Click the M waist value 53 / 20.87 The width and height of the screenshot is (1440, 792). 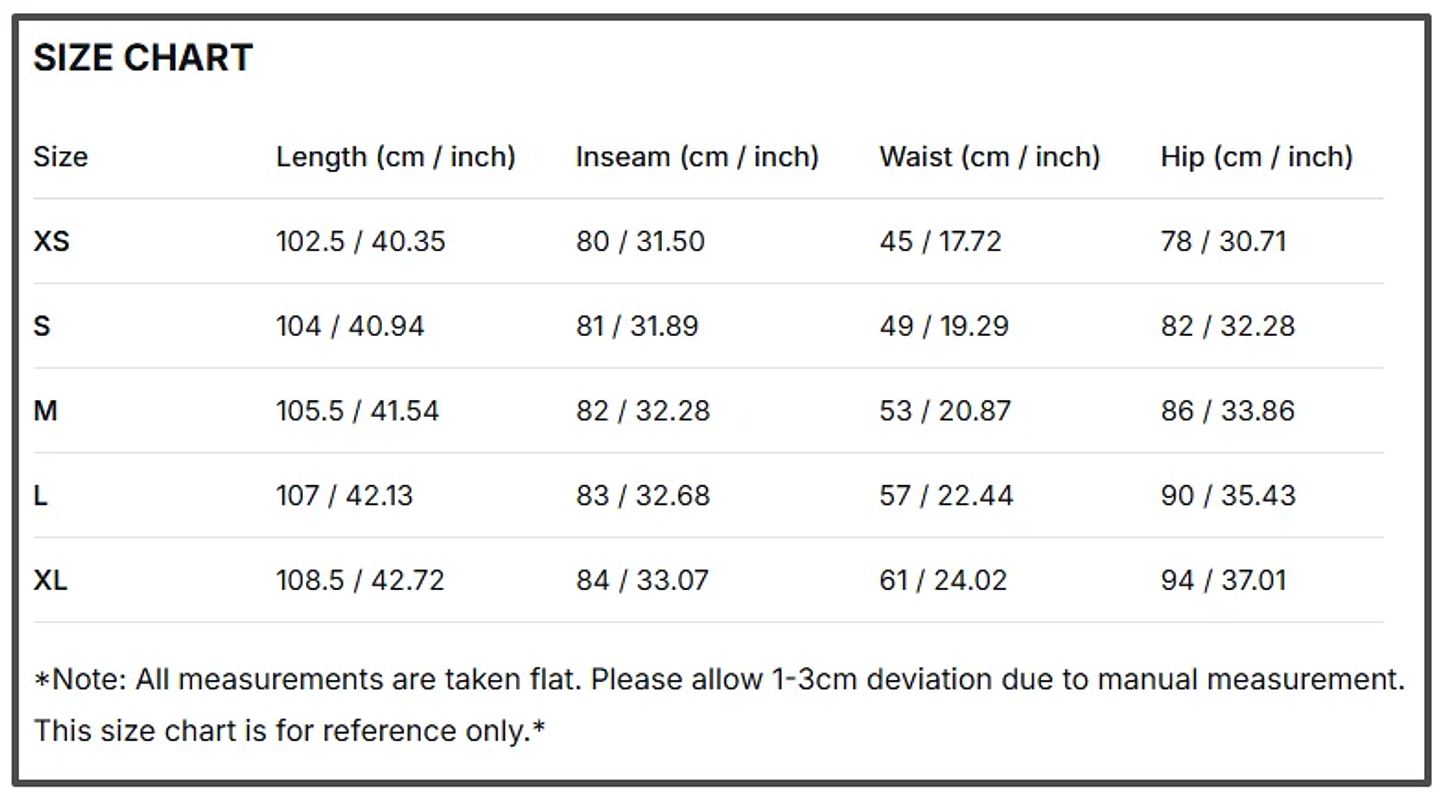click(945, 411)
